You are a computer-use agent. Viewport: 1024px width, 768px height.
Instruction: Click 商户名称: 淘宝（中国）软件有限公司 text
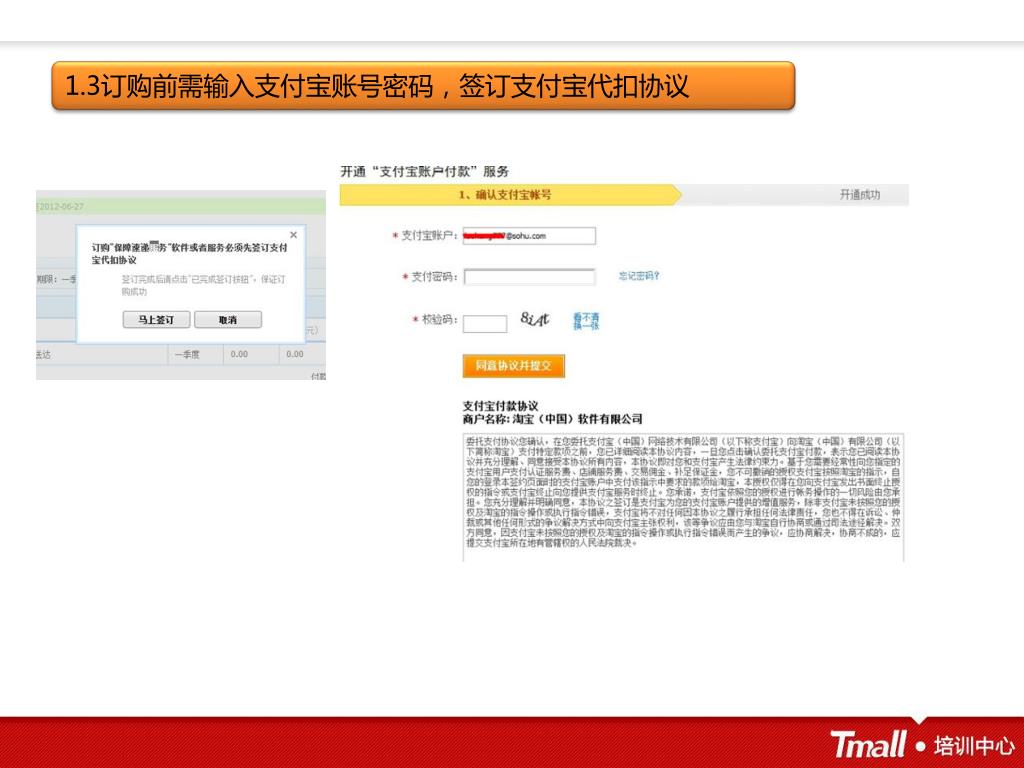[552, 419]
